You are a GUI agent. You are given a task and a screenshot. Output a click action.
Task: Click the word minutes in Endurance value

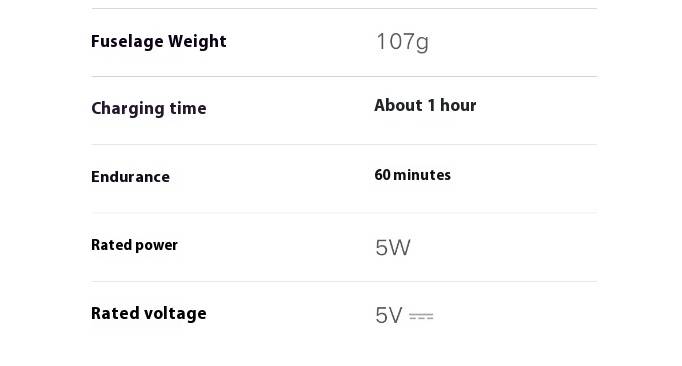click(x=422, y=175)
